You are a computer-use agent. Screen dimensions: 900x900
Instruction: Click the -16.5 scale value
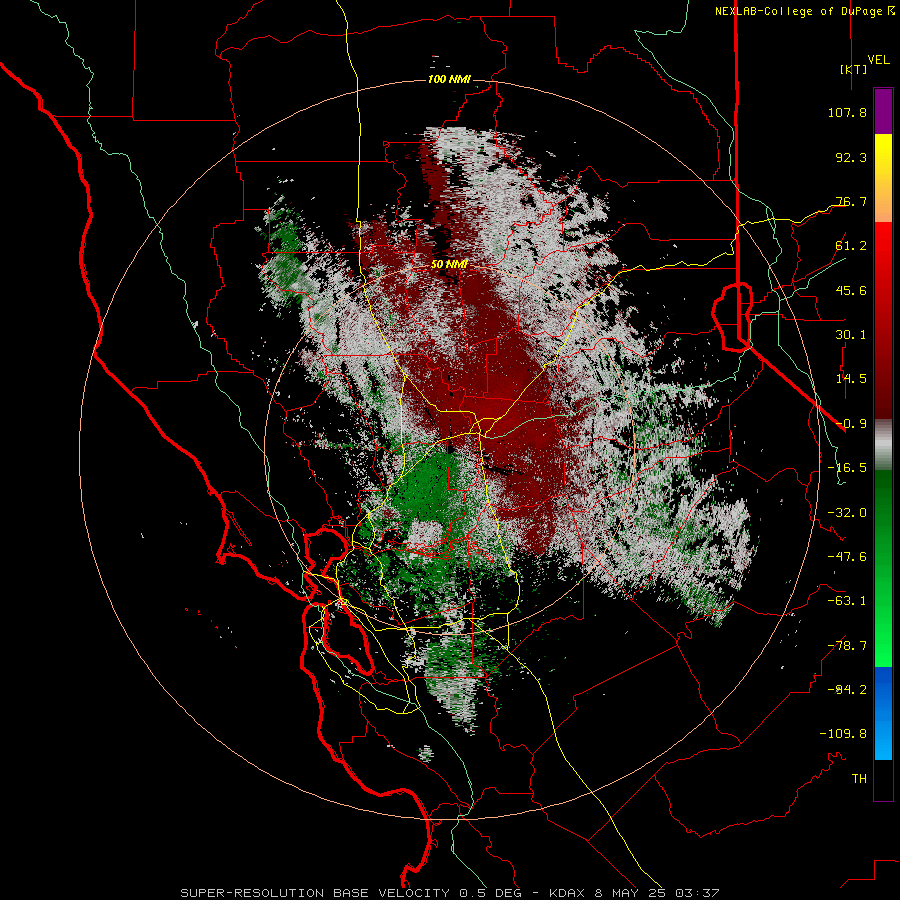(847, 468)
